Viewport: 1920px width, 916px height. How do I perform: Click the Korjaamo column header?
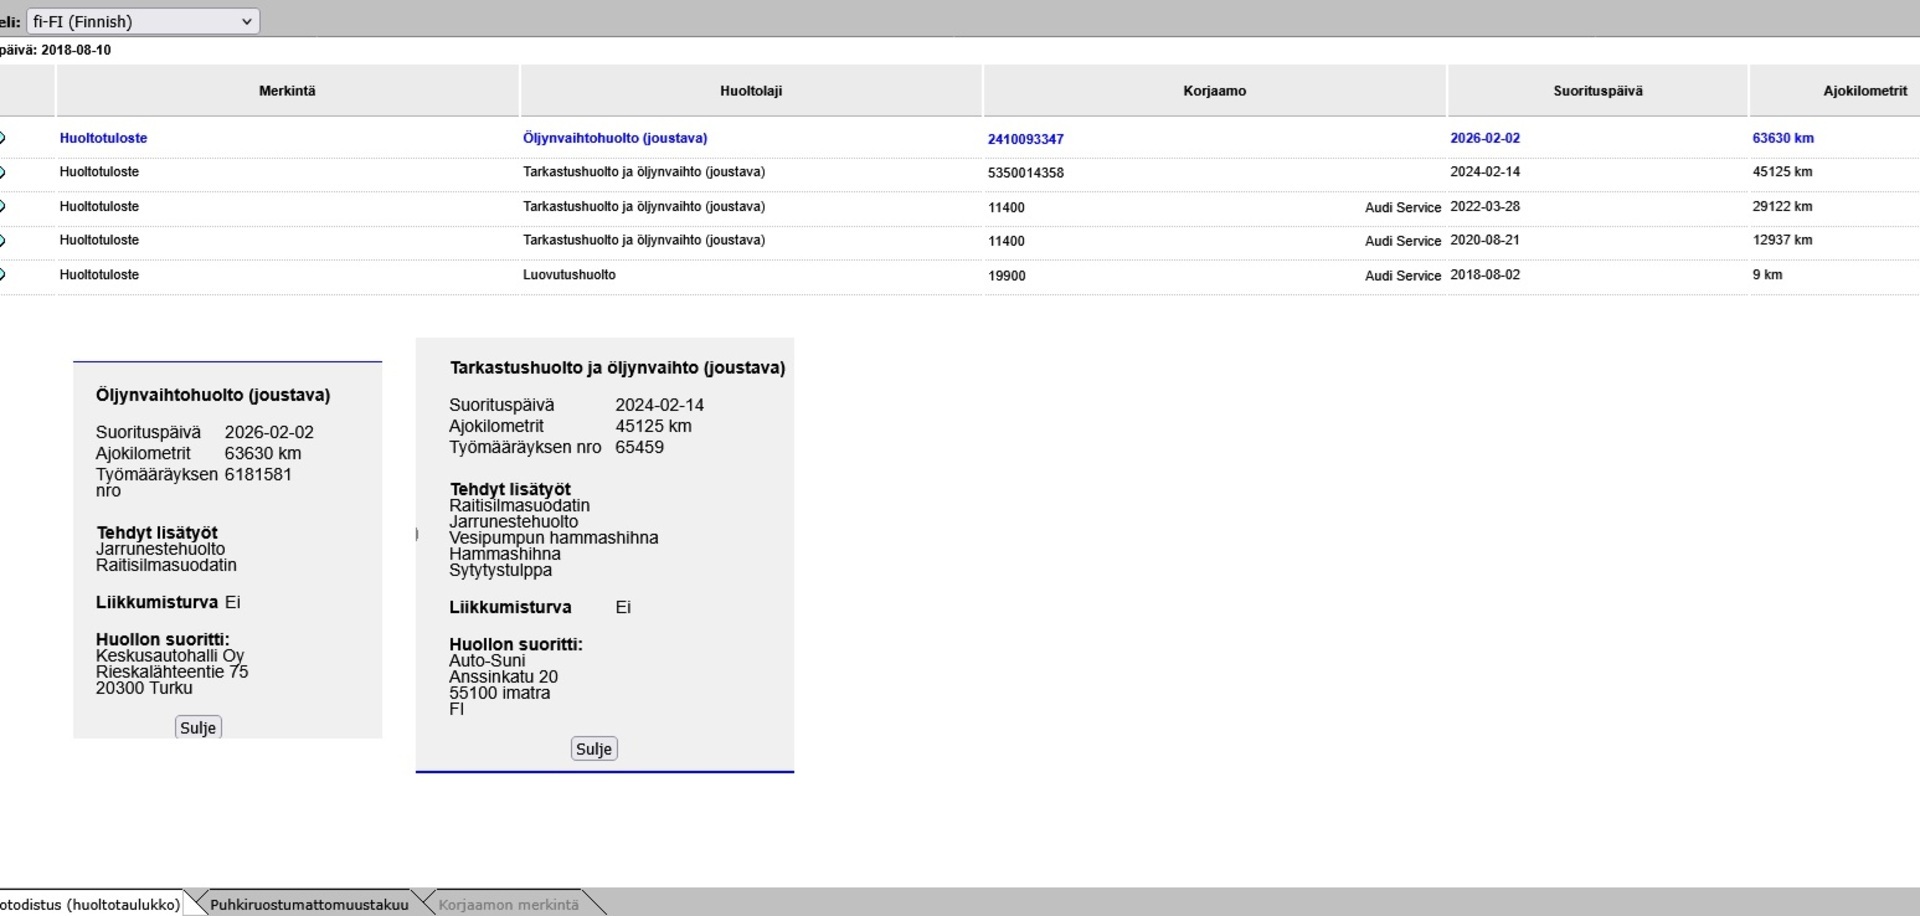point(1214,91)
